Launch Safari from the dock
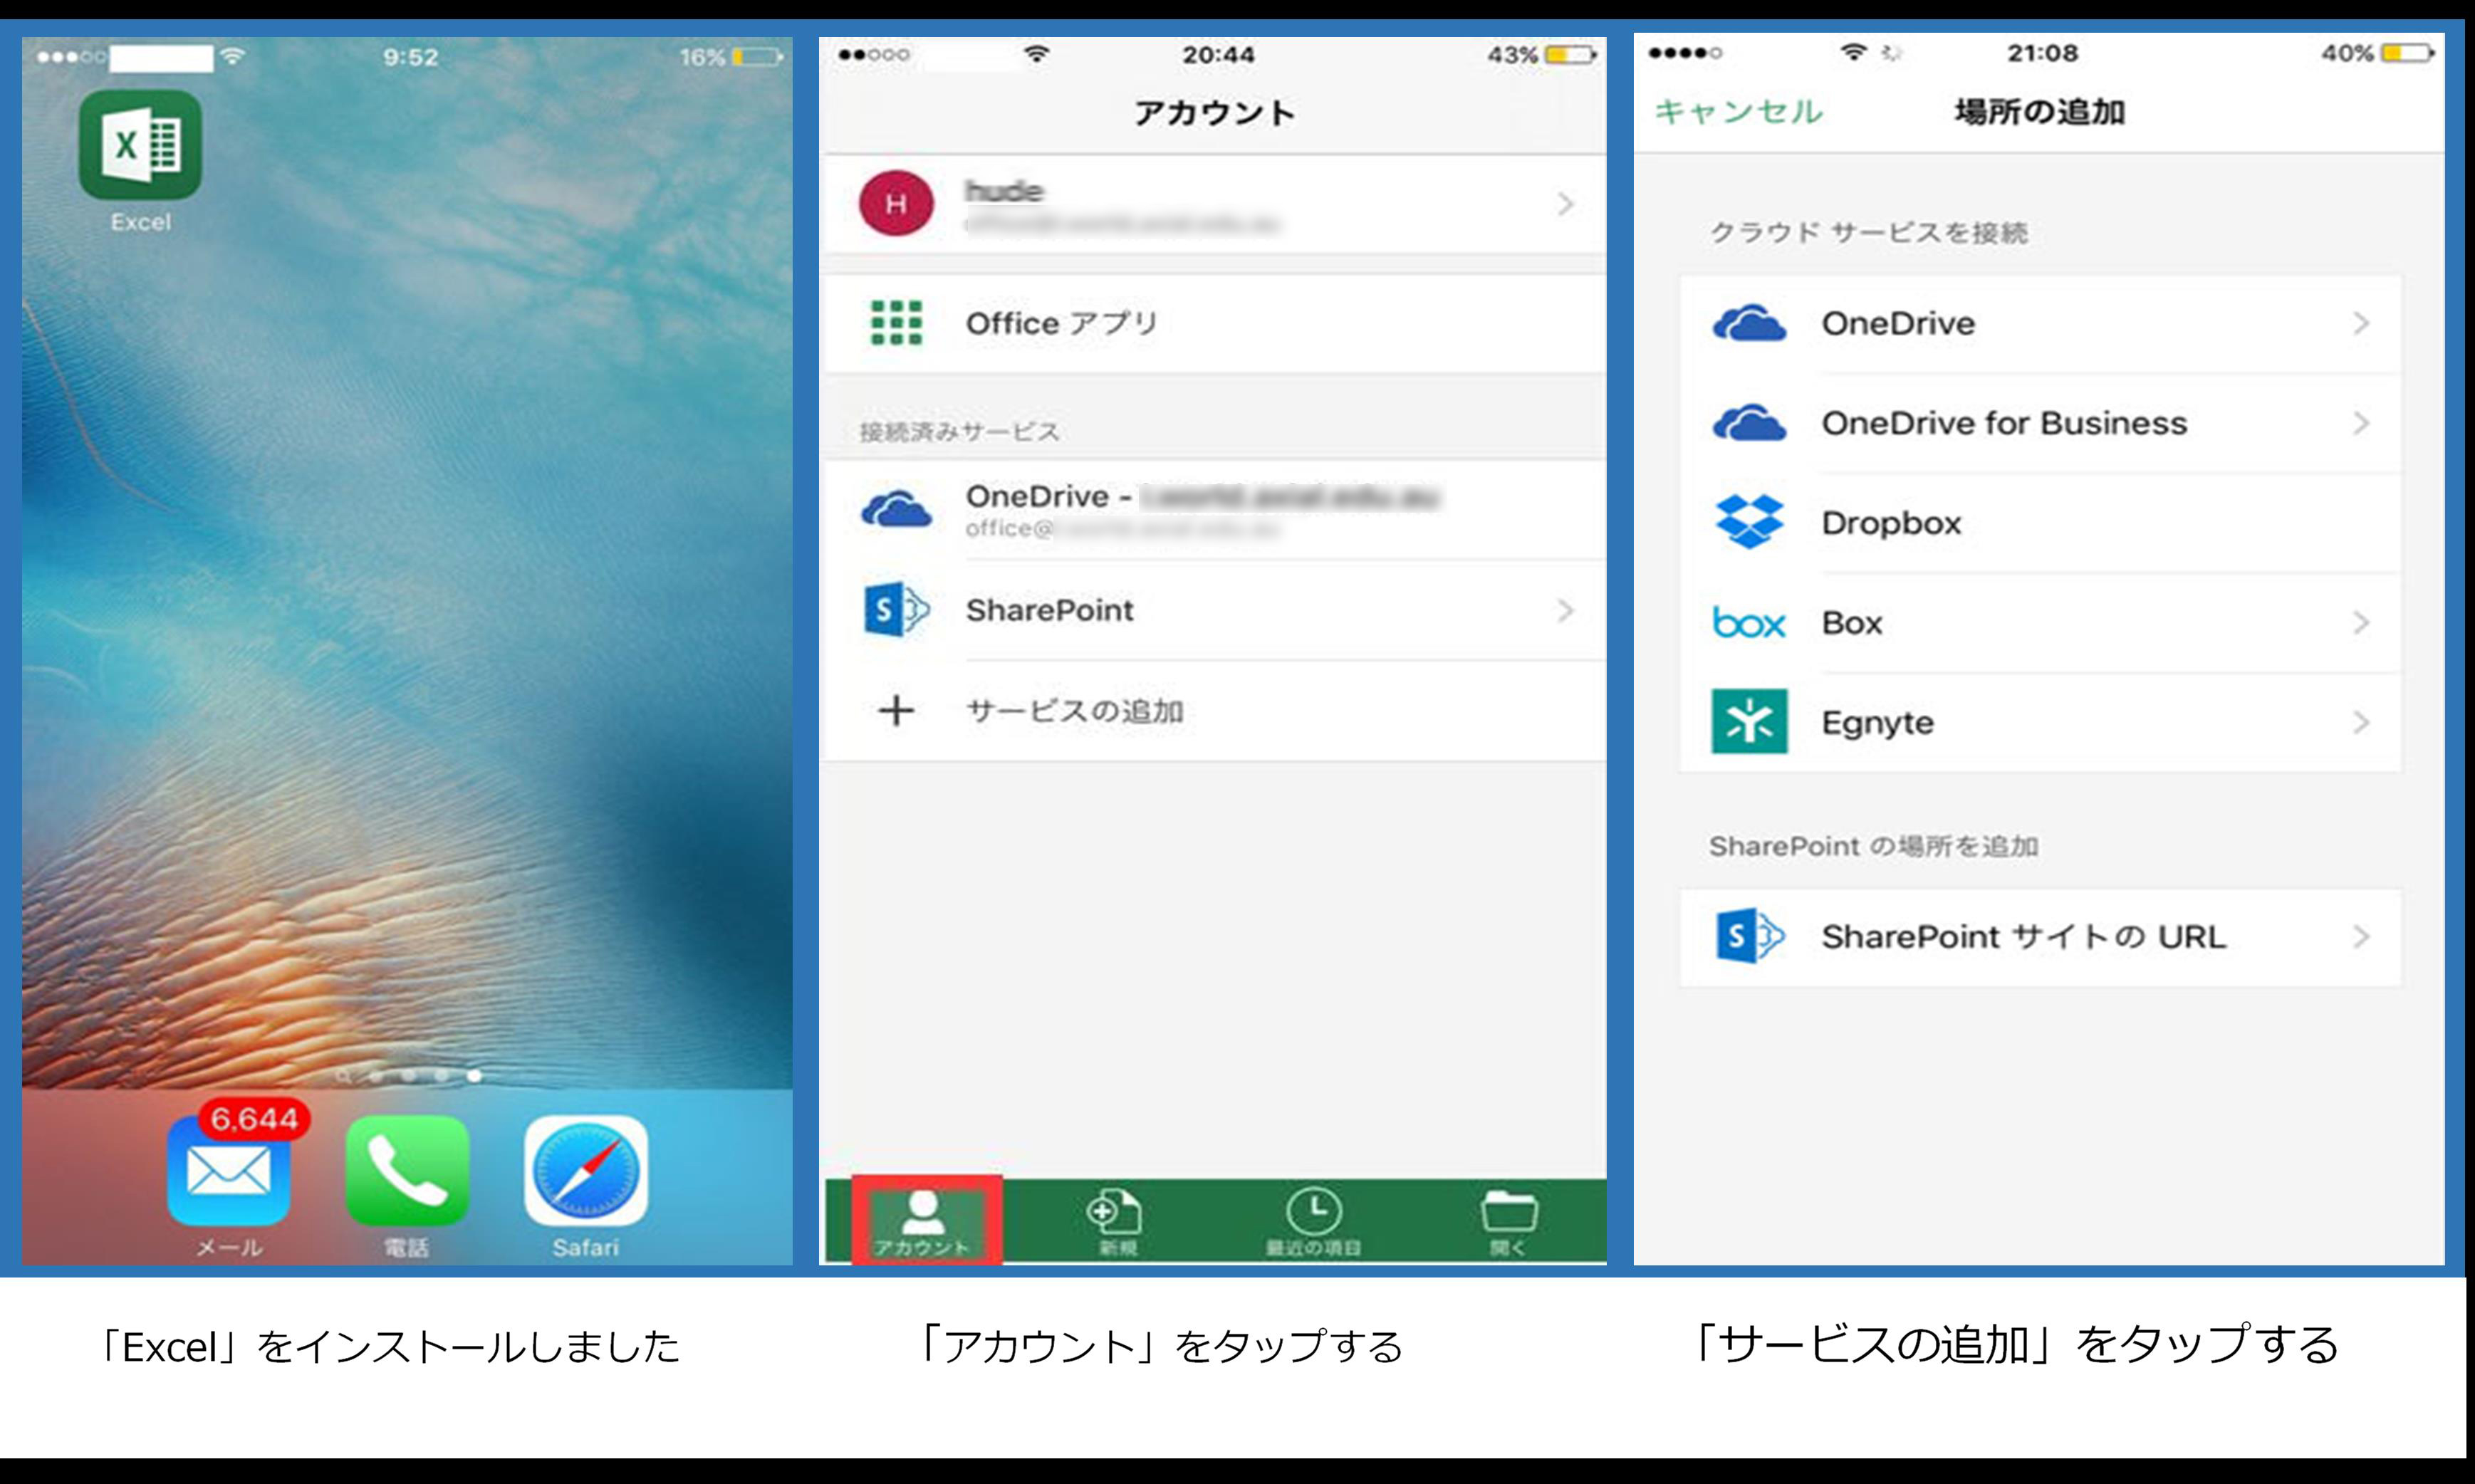This screenshot has height=1484, width=2475. click(586, 1171)
